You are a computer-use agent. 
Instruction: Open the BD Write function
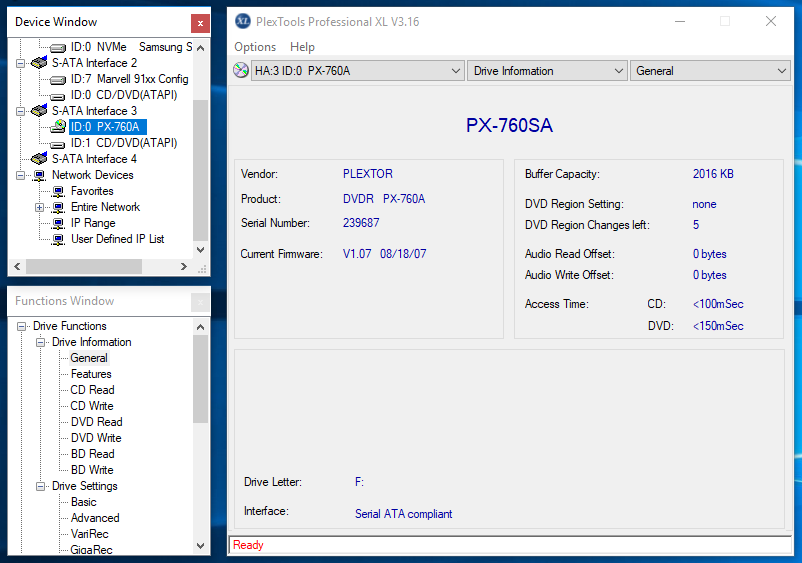point(92,469)
